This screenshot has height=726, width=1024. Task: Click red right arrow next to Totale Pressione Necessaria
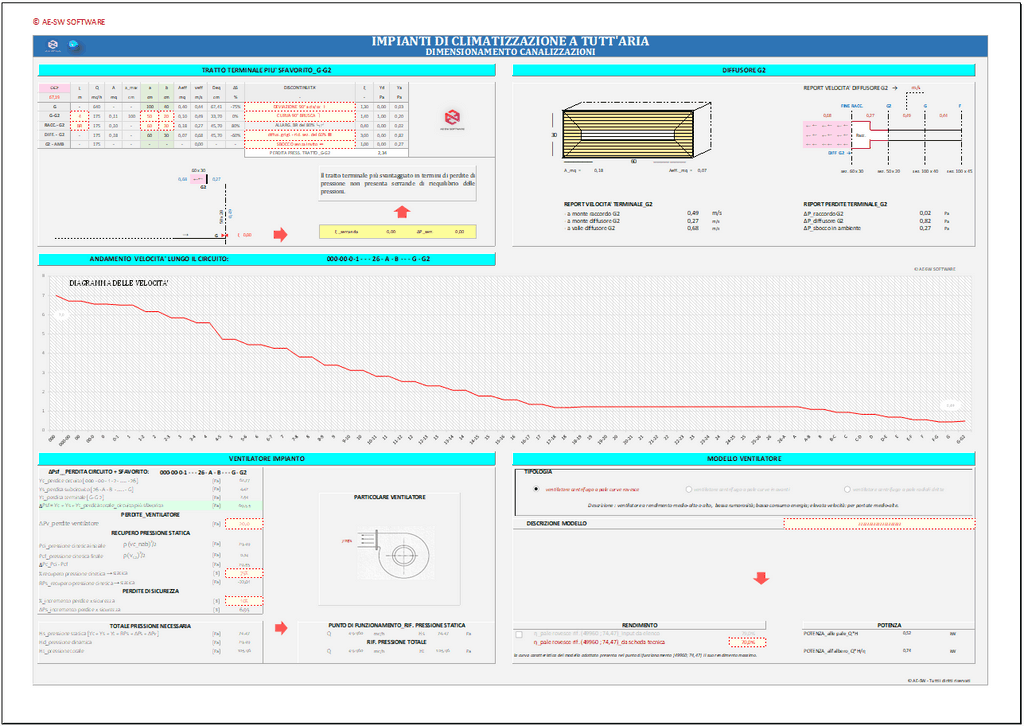coord(280,628)
